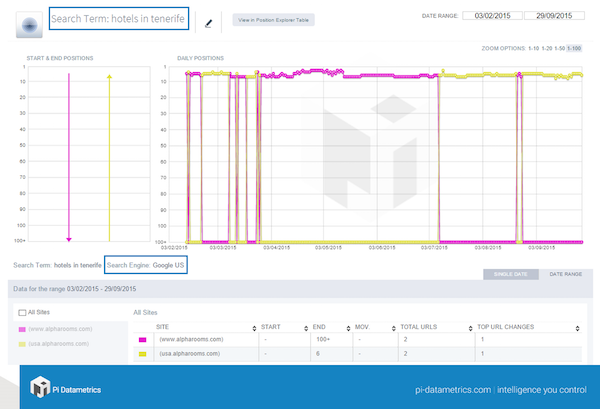The image size is (600, 409).
Task: Click the start date field 03/02/2015
Action: click(x=492, y=16)
